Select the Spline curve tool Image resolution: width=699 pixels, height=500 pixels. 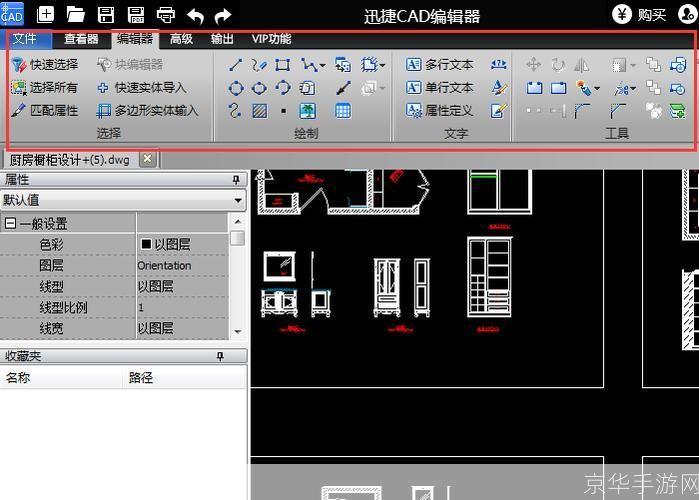[x=234, y=111]
